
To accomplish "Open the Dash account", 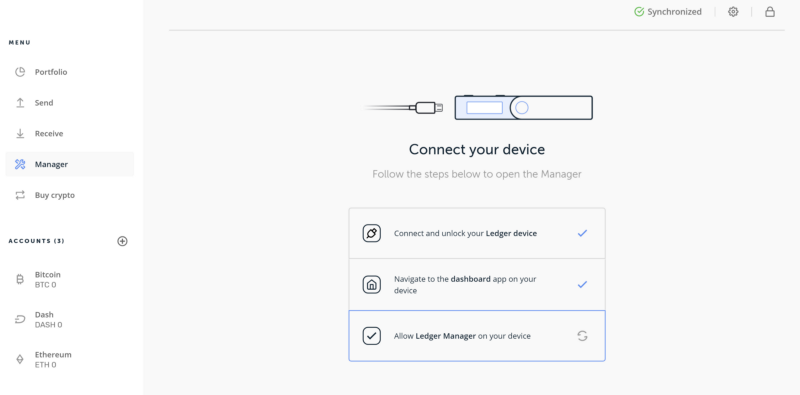I will pyautogui.click(x=69, y=319).
